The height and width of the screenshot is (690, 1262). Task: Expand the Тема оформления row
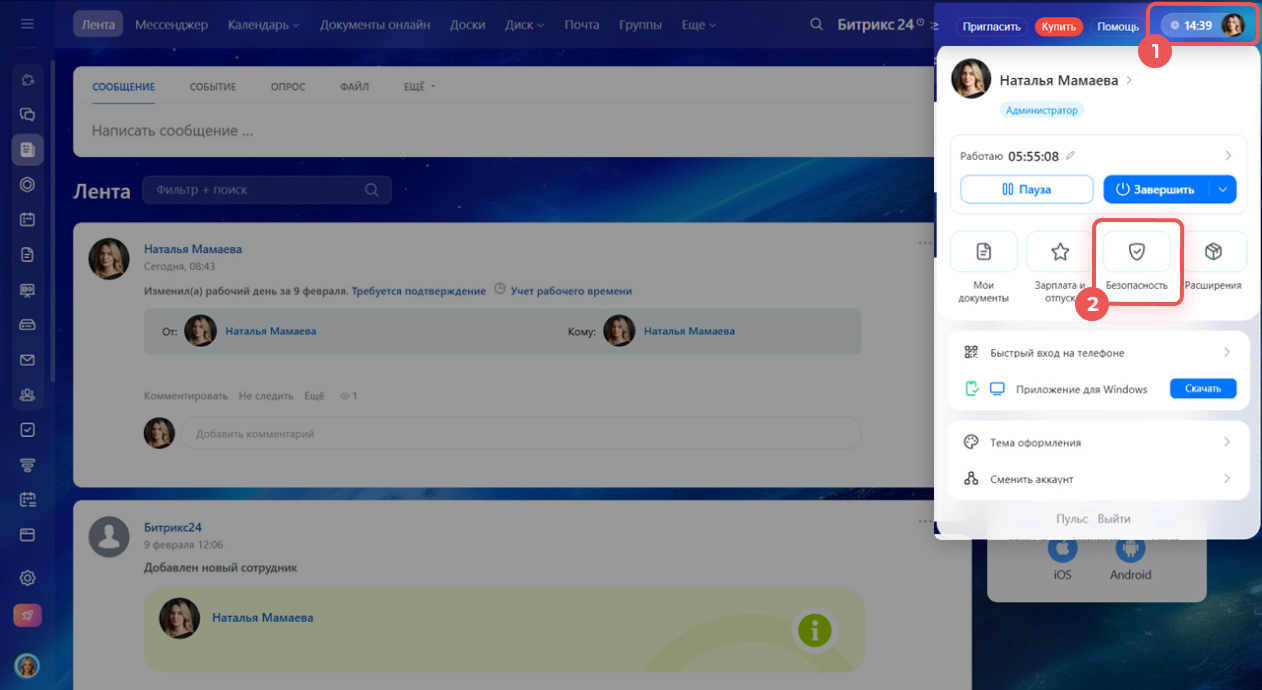(x=1098, y=442)
